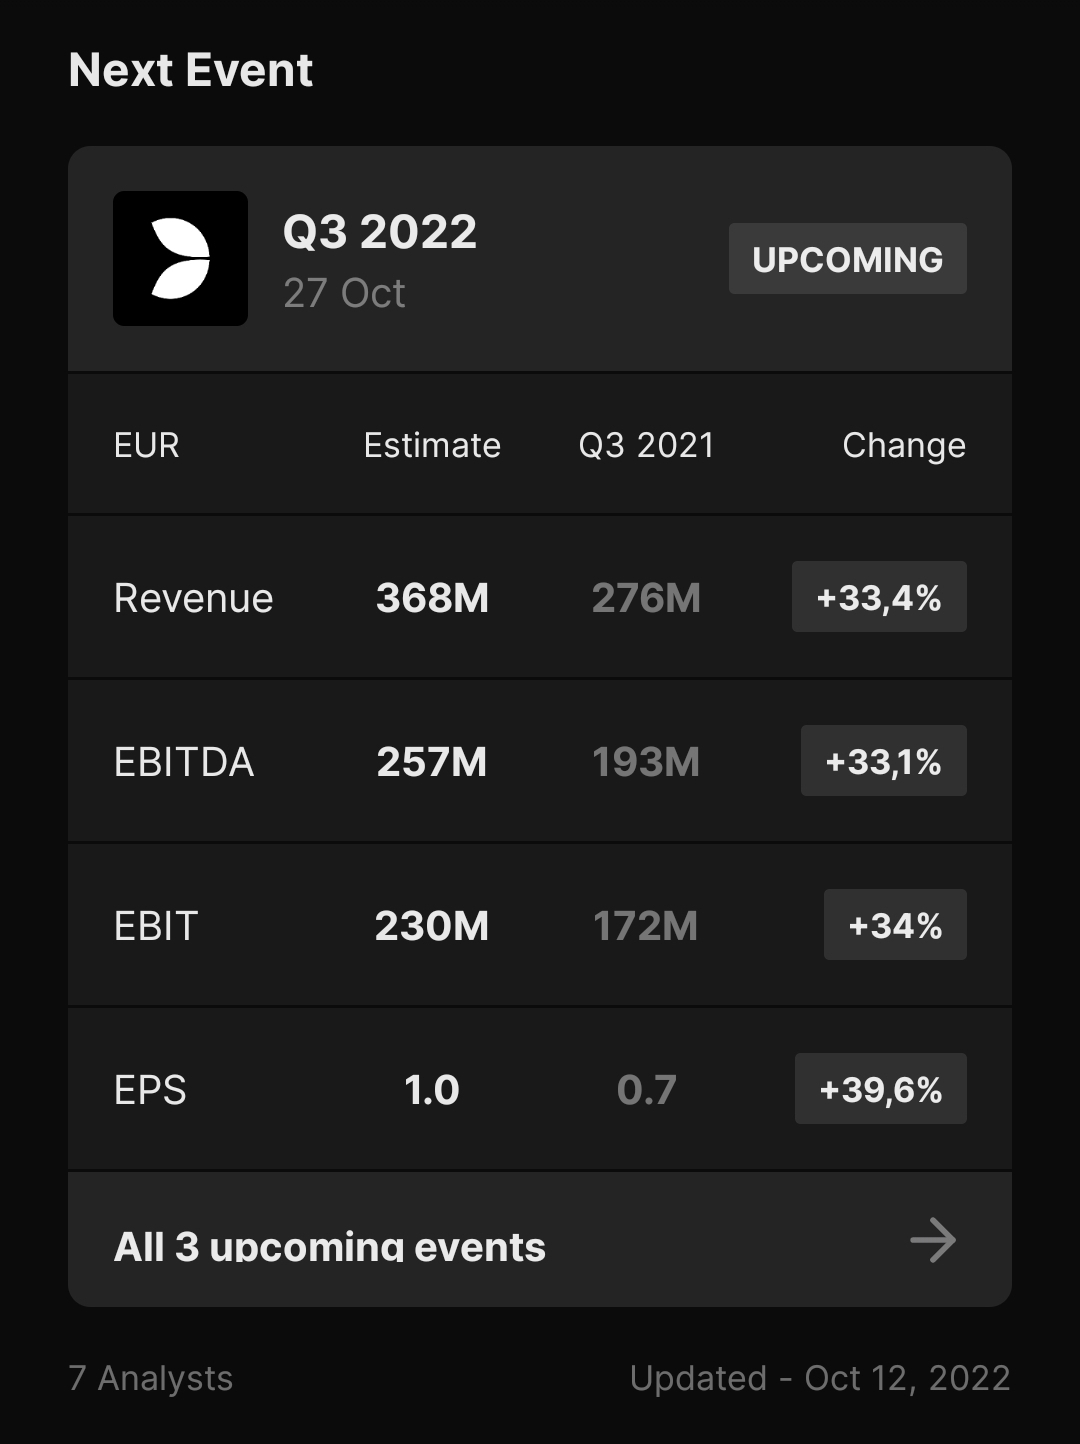Select the UPCOMING status badge
This screenshot has width=1080, height=1444.
pyautogui.click(x=848, y=259)
